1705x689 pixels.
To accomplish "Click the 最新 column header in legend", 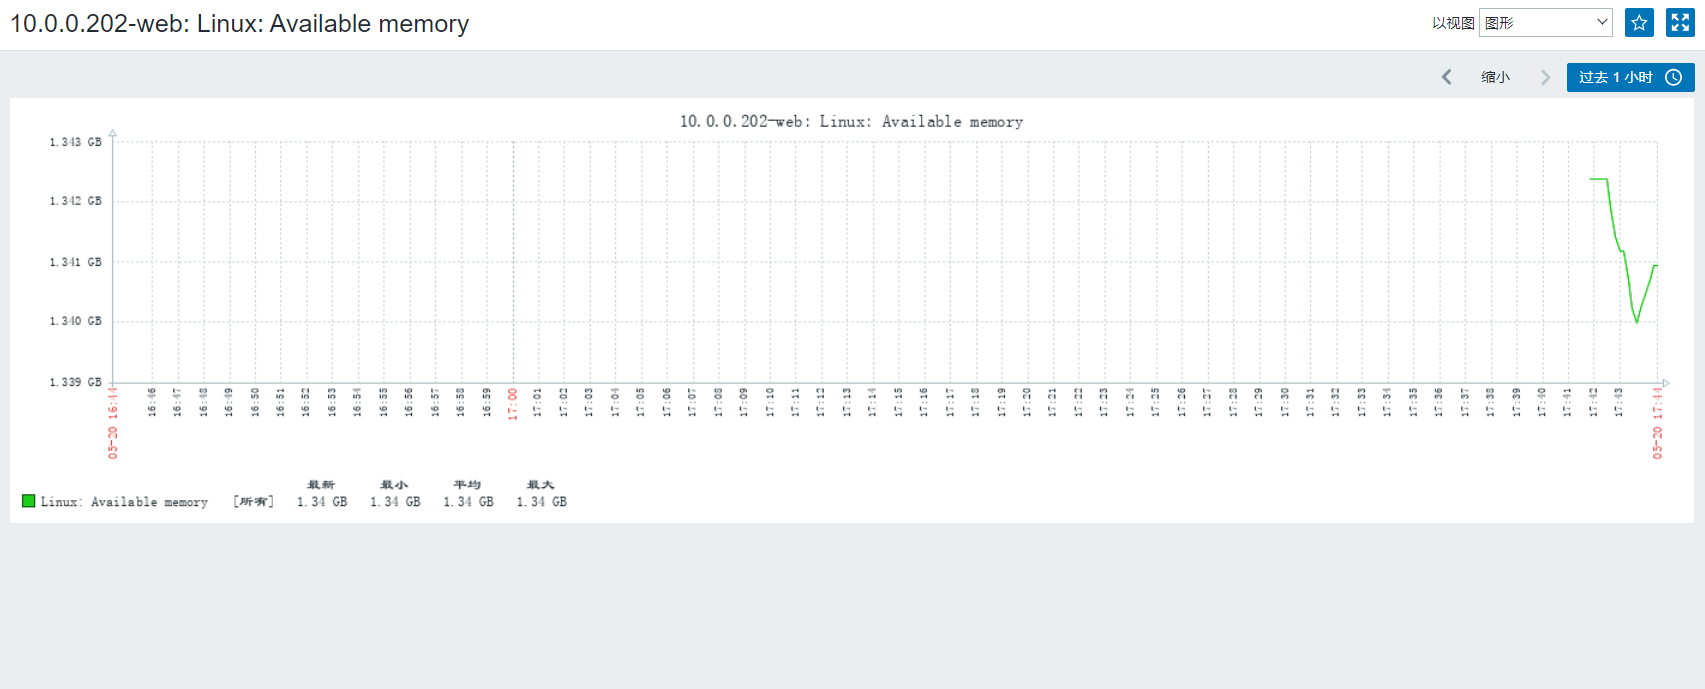I will click(321, 485).
